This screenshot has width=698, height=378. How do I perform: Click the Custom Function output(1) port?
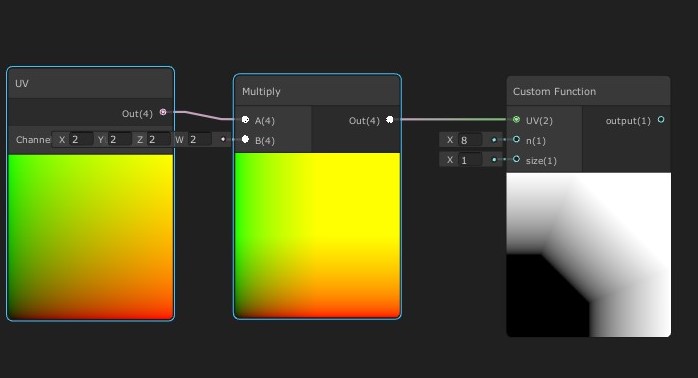tap(661, 119)
